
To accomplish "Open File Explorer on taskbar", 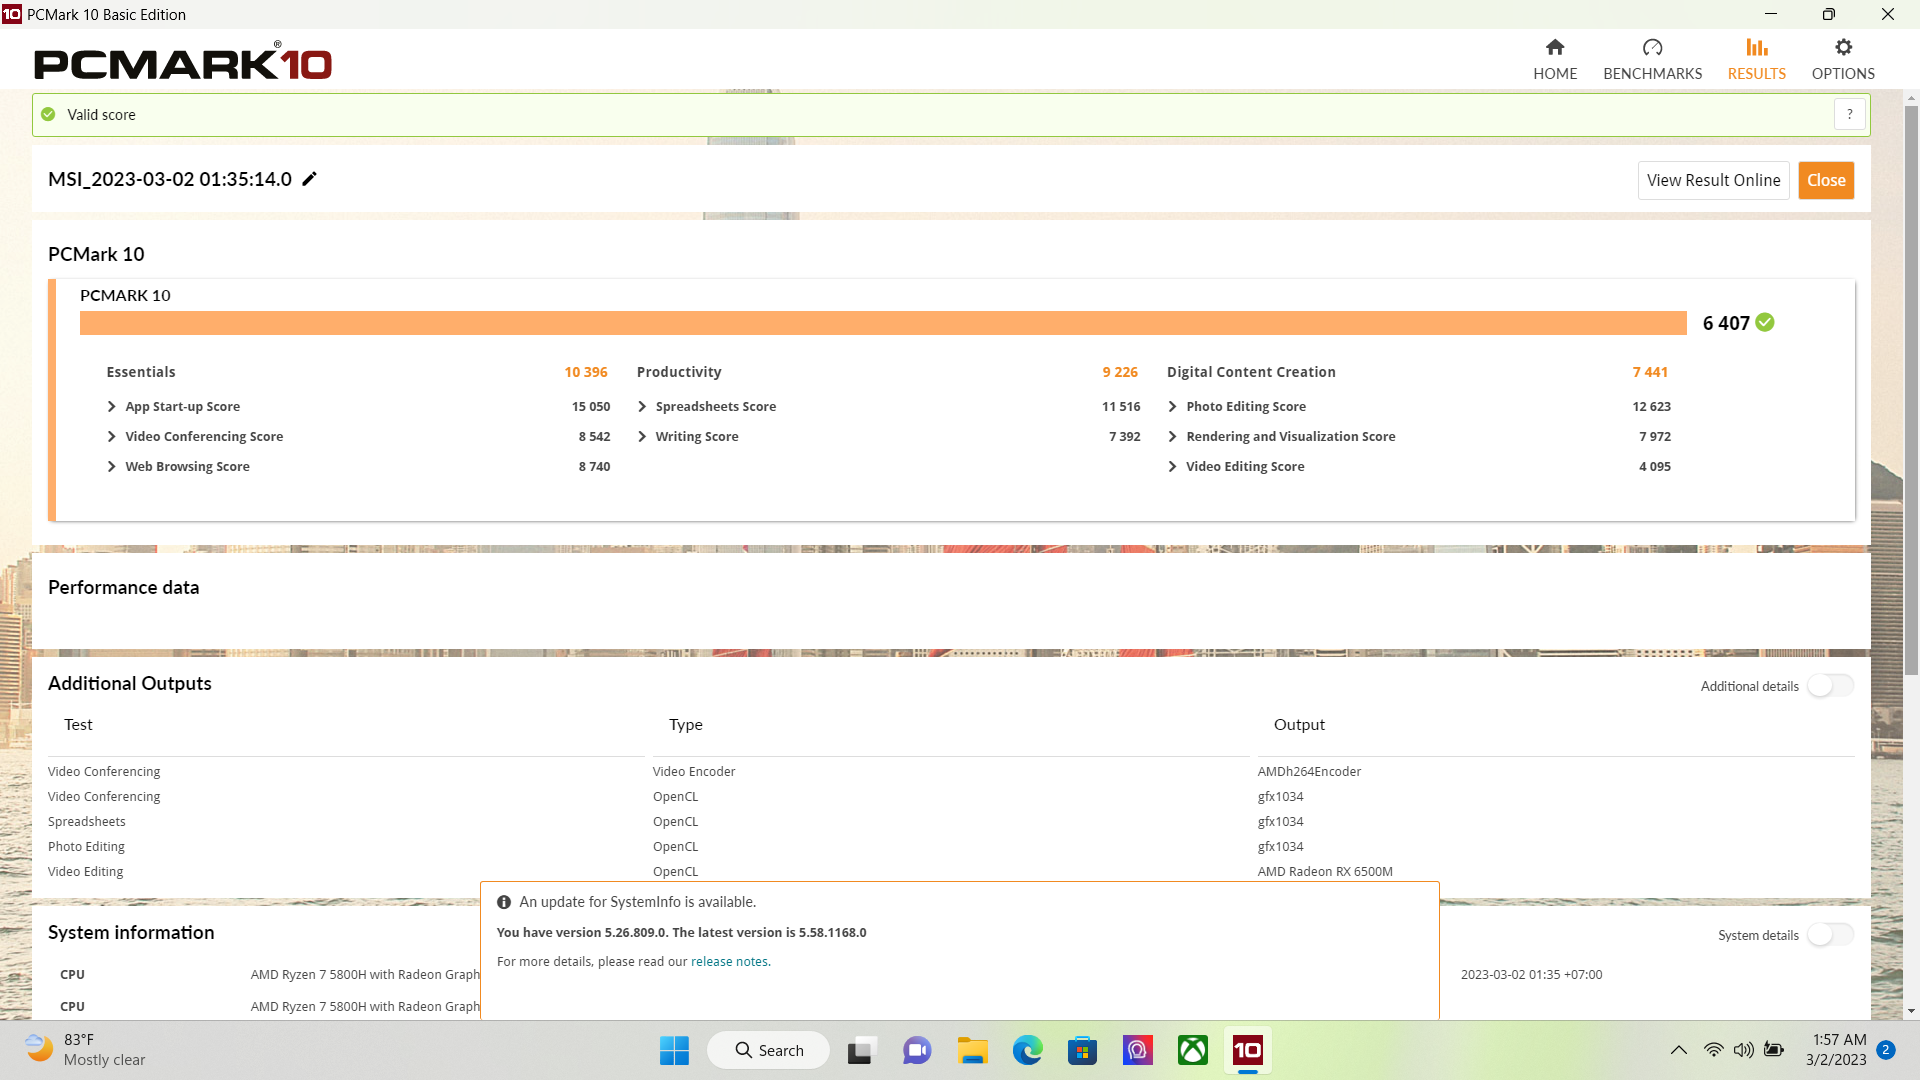I will point(972,1050).
